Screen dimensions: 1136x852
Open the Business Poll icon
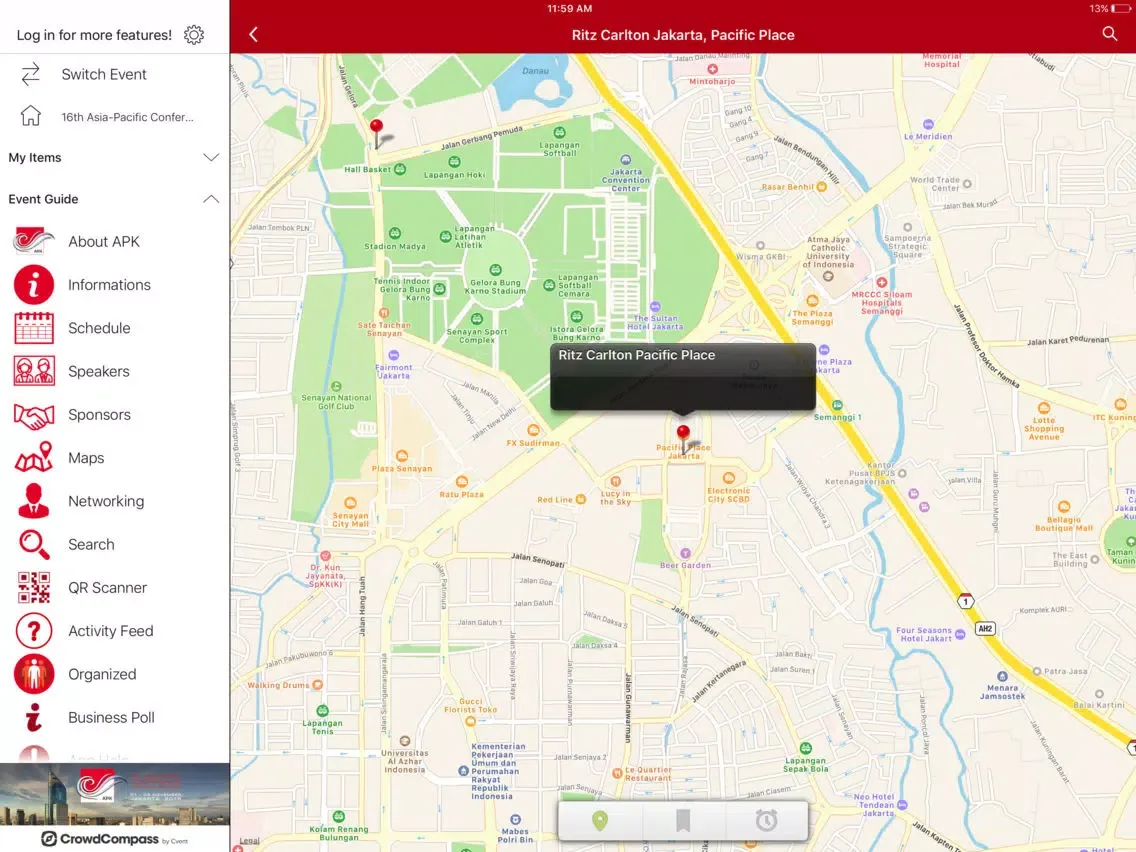(33, 717)
